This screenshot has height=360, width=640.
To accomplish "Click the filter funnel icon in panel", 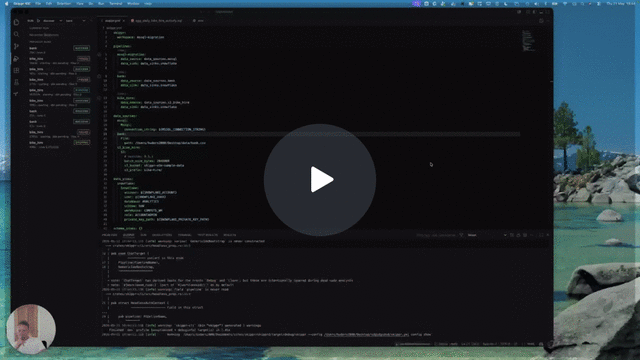I will [462, 235].
